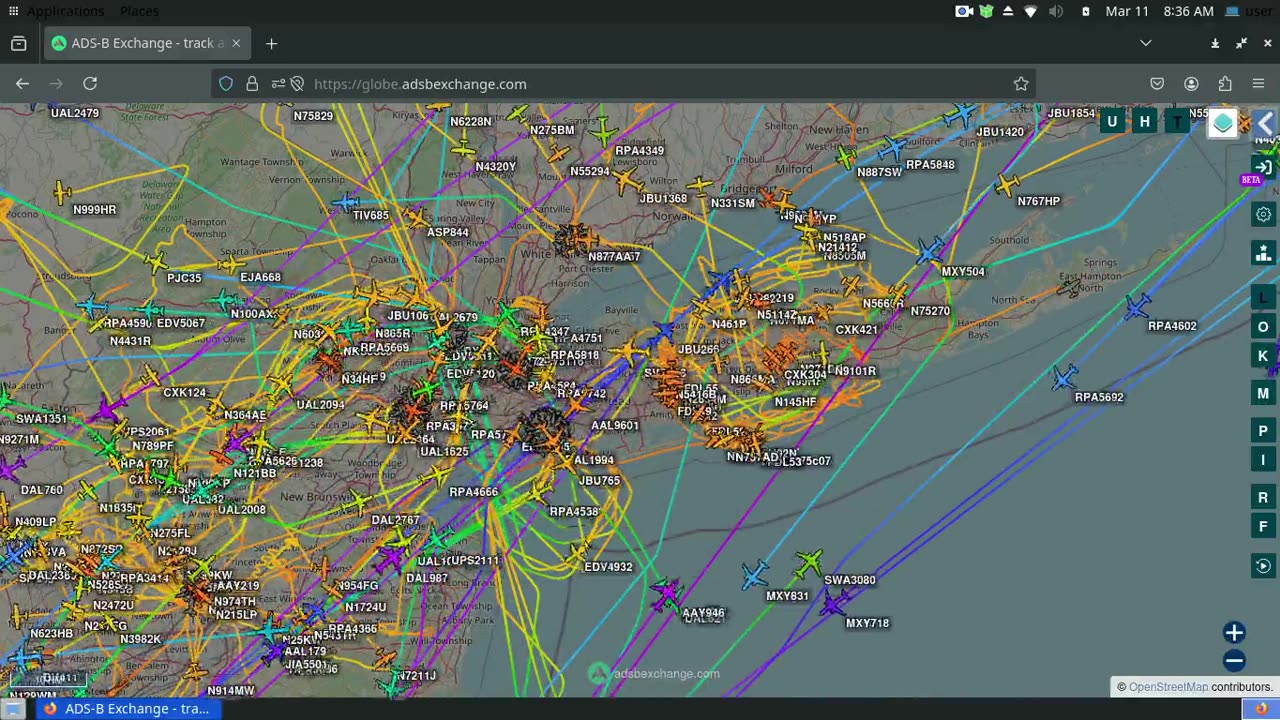Image resolution: width=1280 pixels, height=720 pixels.
Task: Click the UAL2479 flight label
Action: click(x=74, y=113)
